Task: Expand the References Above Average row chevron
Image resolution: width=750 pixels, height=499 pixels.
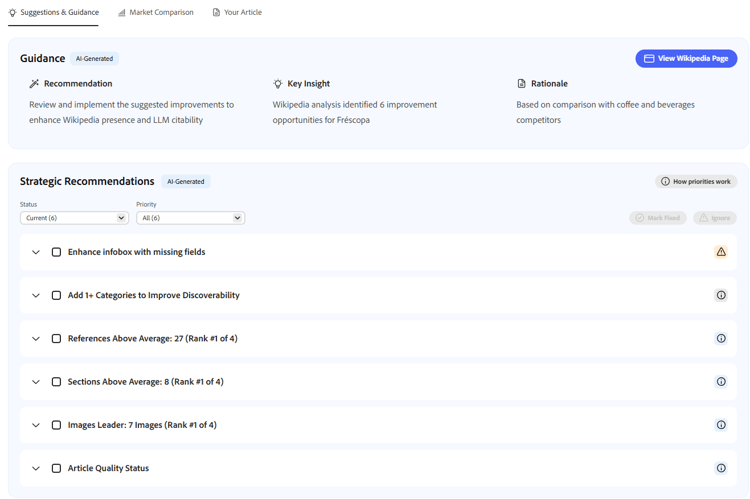Action: pos(36,338)
